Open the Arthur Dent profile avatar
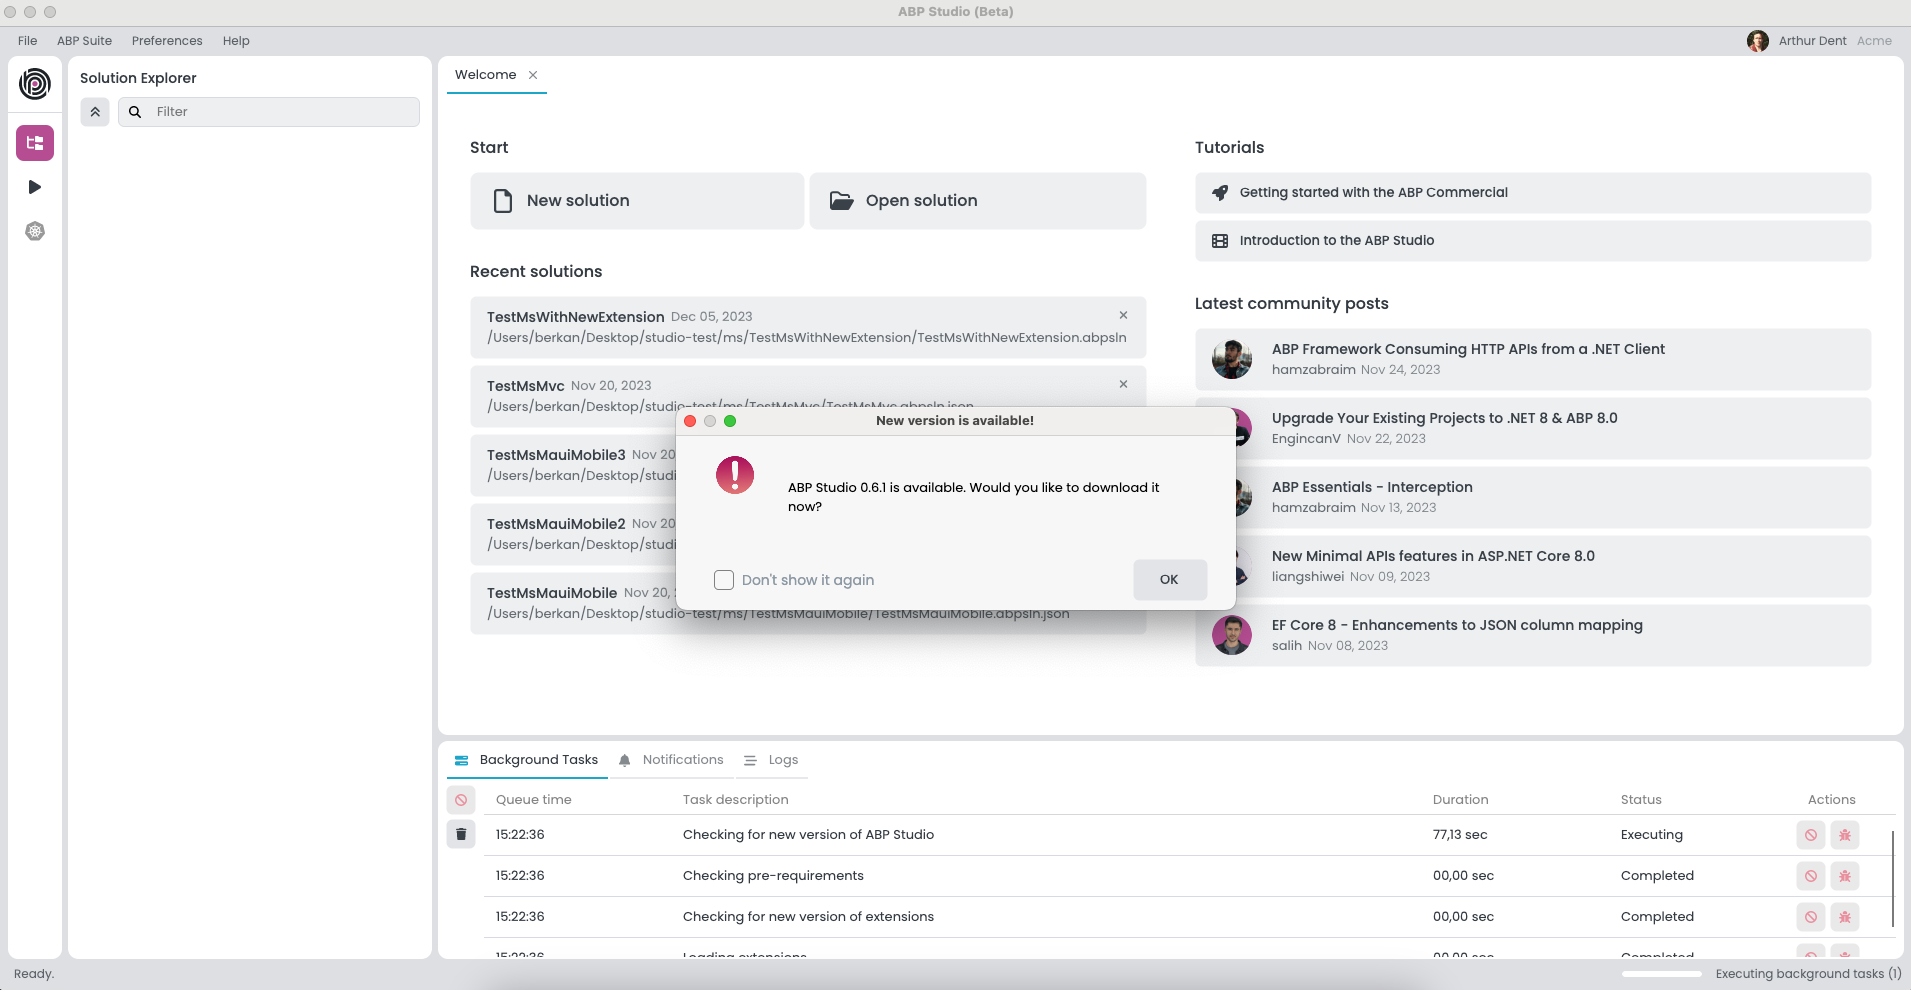The height and width of the screenshot is (990, 1911). pyautogui.click(x=1760, y=40)
